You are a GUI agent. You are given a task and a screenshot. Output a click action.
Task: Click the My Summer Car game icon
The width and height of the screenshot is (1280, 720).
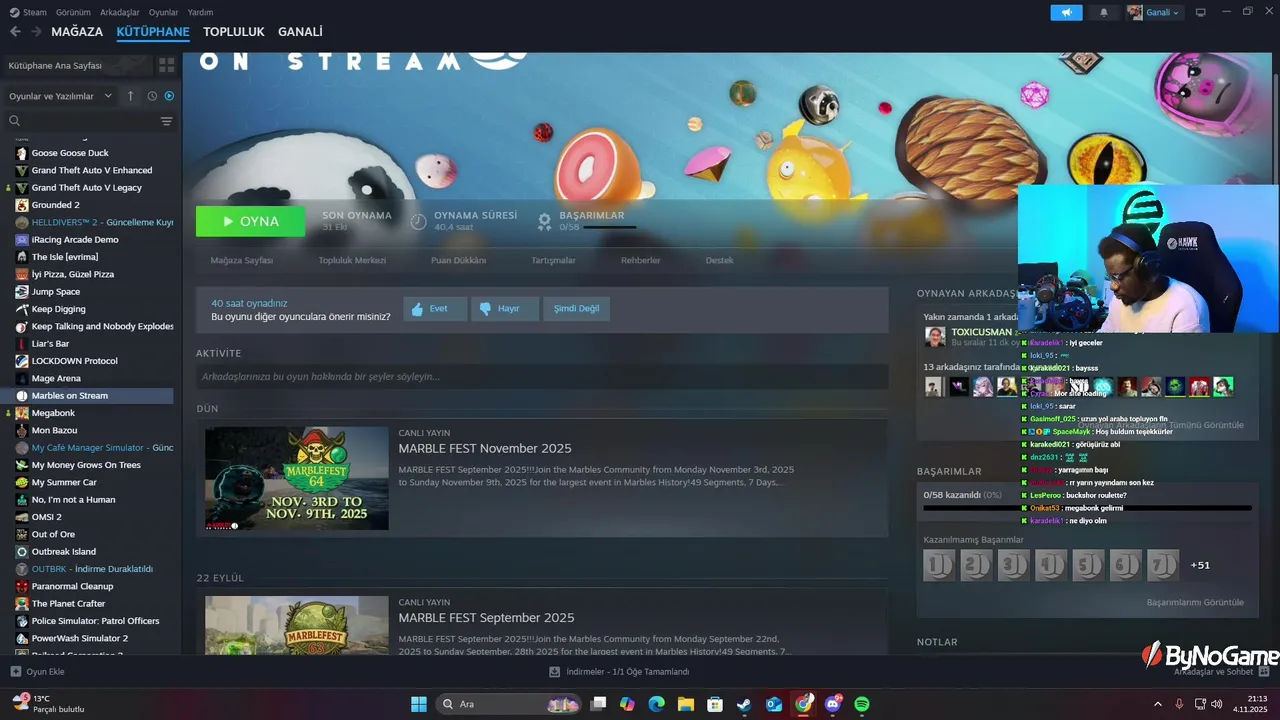click(22, 482)
